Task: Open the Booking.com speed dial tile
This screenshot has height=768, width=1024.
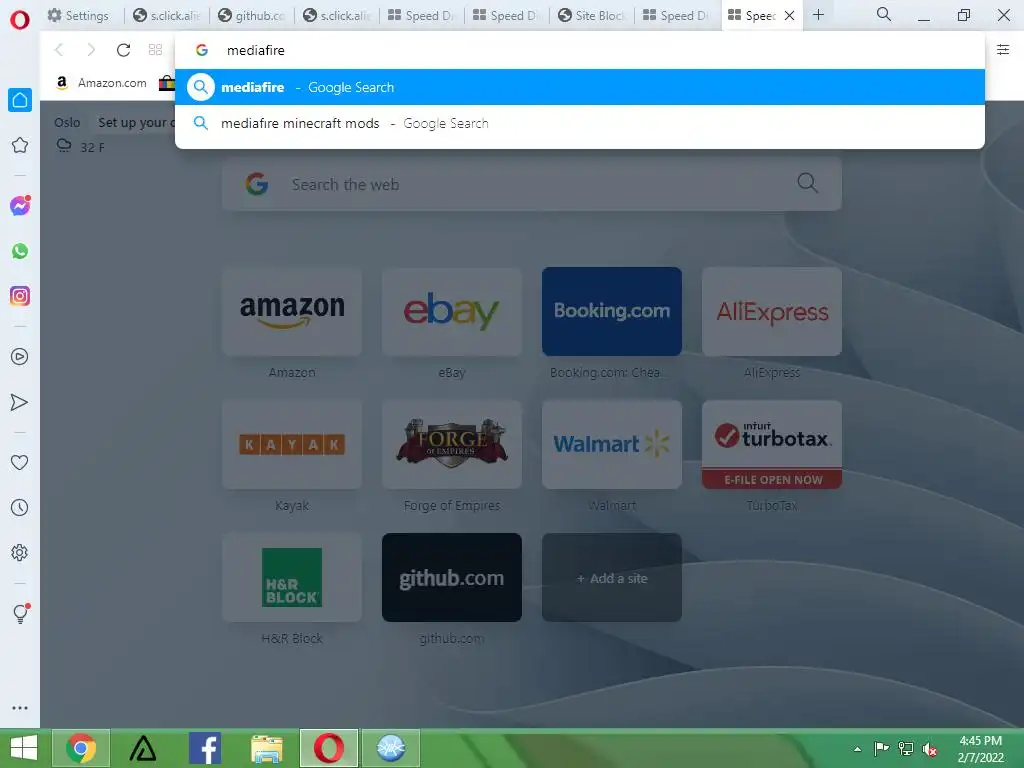Action: pos(612,311)
